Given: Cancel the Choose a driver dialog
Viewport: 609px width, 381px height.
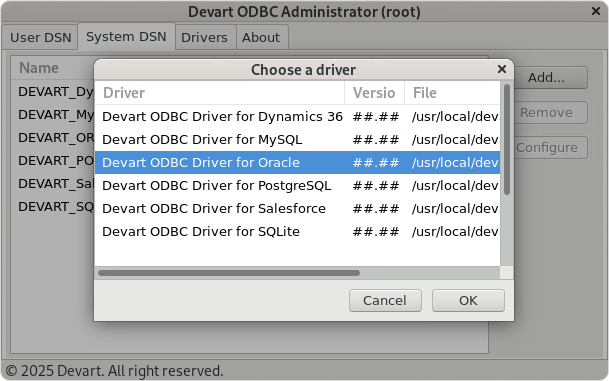Looking at the screenshot, I should coord(385,300).
